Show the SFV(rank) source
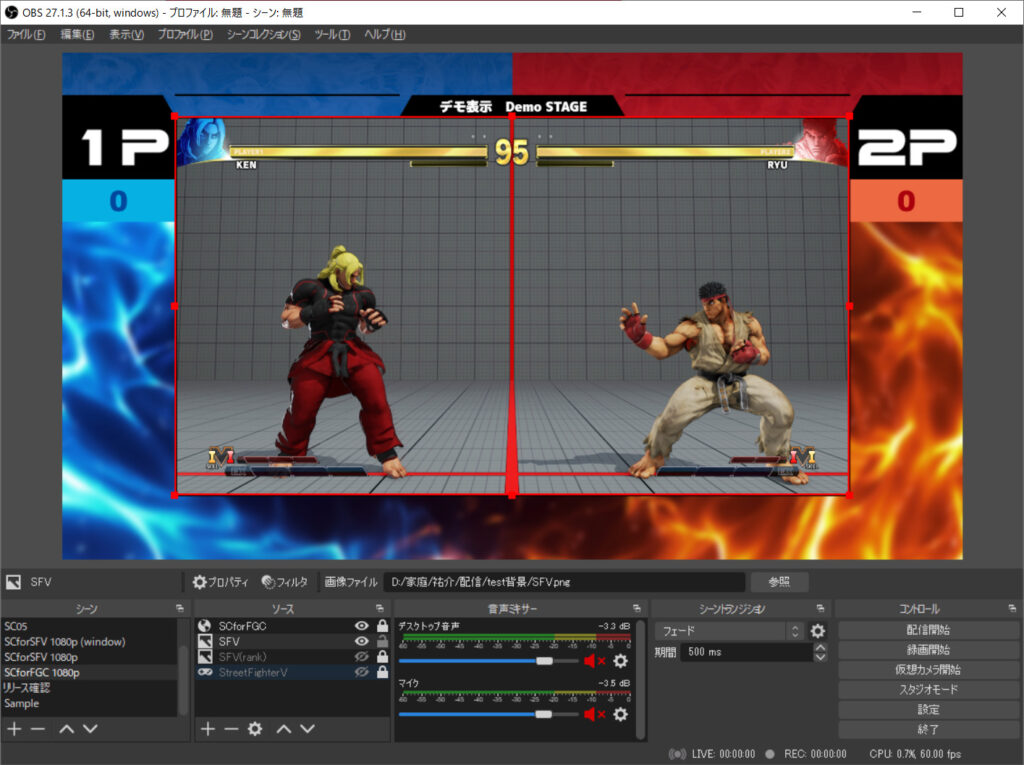The height and width of the screenshot is (765, 1024). (x=361, y=657)
